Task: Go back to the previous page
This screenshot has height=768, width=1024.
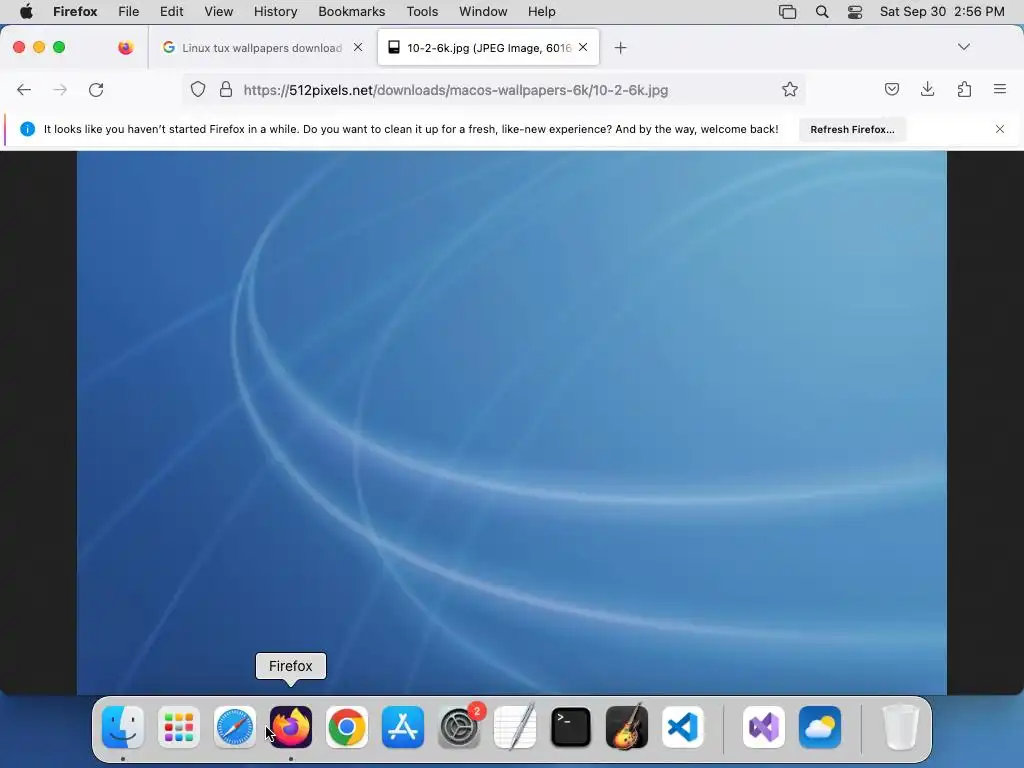Action: (24, 89)
